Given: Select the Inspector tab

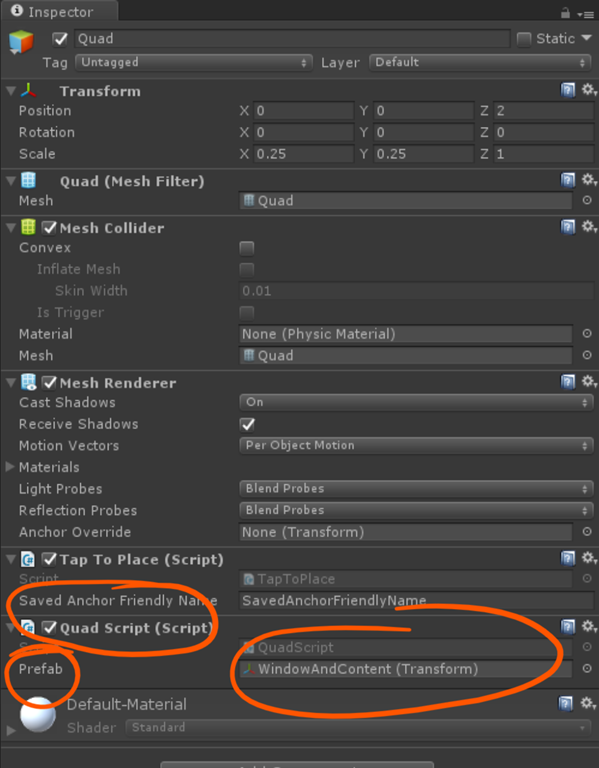Looking at the screenshot, I should [x=59, y=11].
